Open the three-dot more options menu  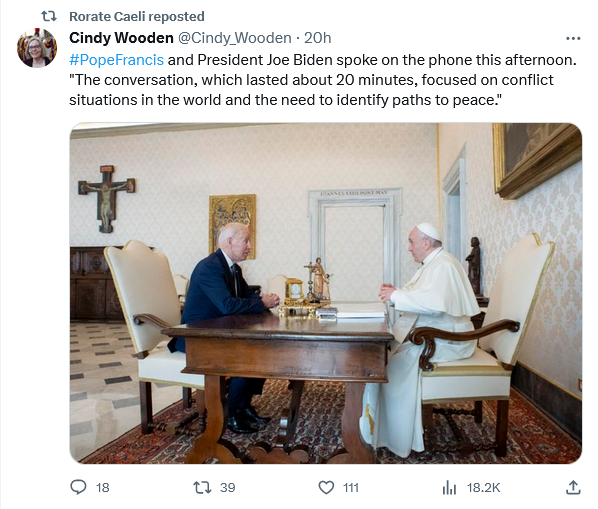pyautogui.click(x=573, y=39)
